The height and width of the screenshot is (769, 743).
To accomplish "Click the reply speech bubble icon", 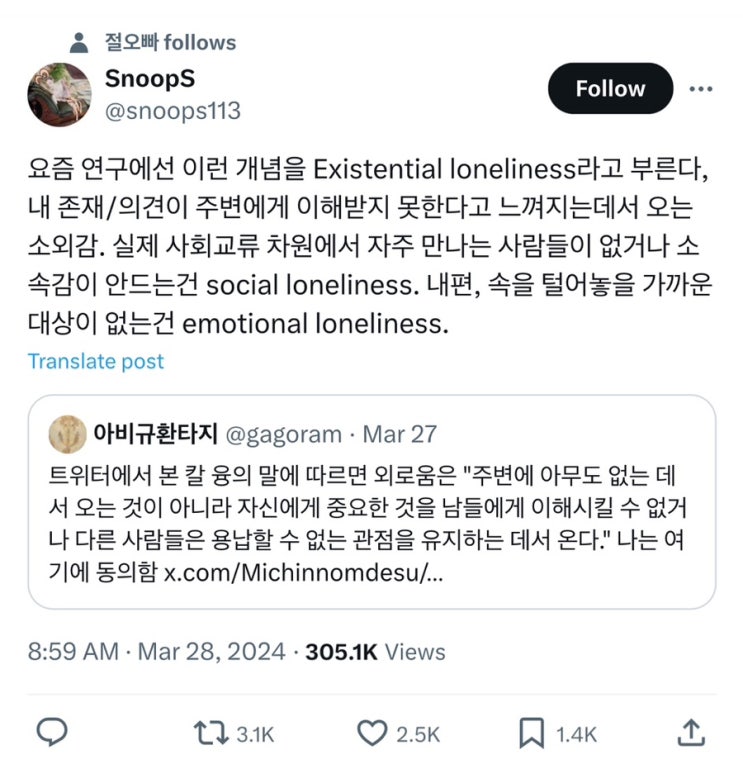I will click(x=52, y=733).
